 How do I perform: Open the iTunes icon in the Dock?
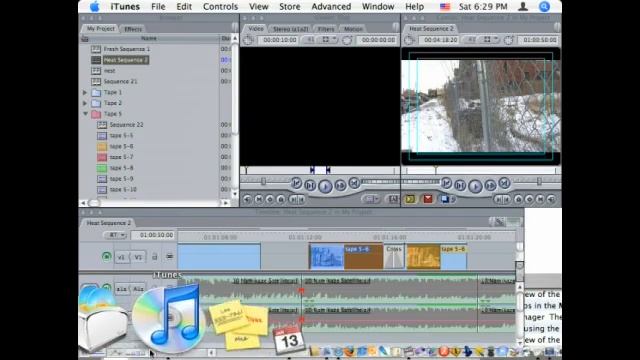(168, 318)
